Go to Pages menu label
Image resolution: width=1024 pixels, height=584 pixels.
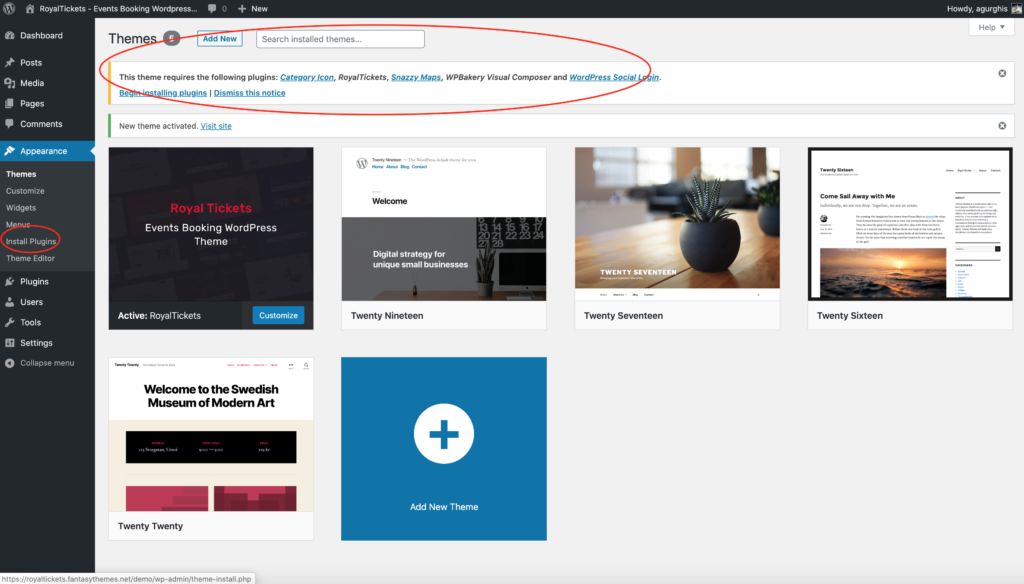click(x=32, y=103)
